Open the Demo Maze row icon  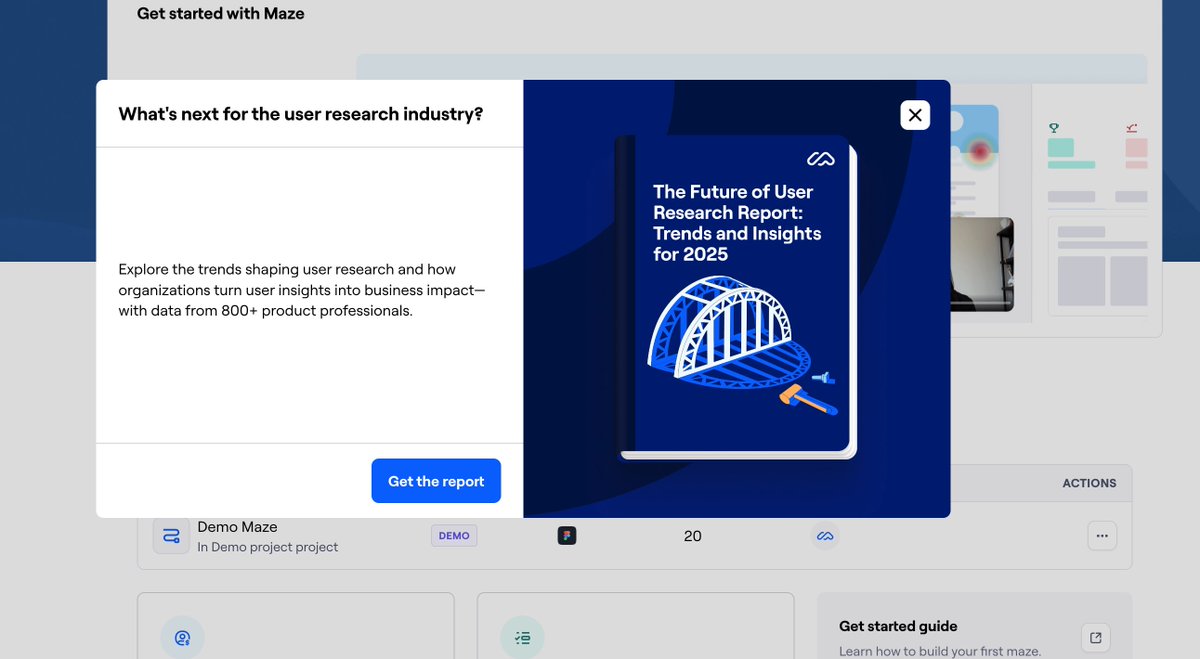pos(171,536)
